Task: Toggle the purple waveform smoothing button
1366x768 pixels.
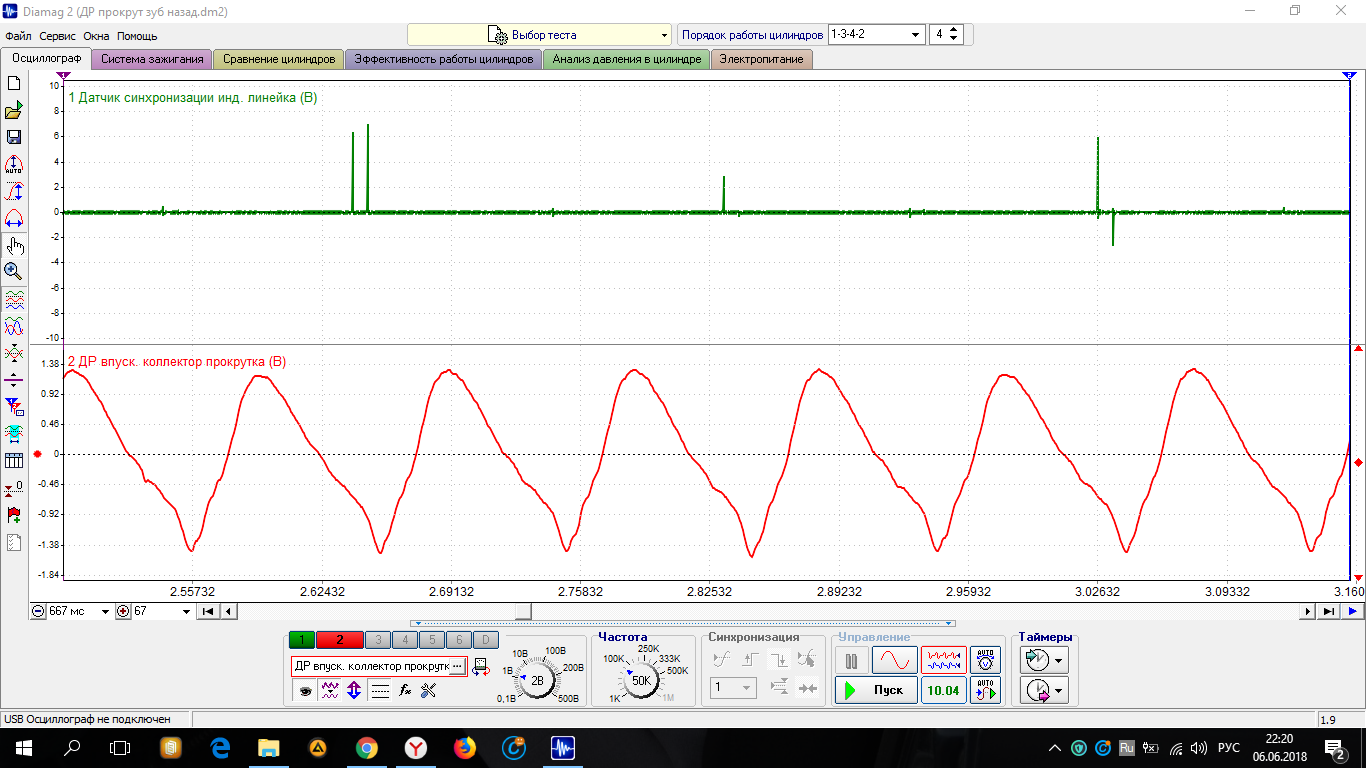Action: click(330, 690)
